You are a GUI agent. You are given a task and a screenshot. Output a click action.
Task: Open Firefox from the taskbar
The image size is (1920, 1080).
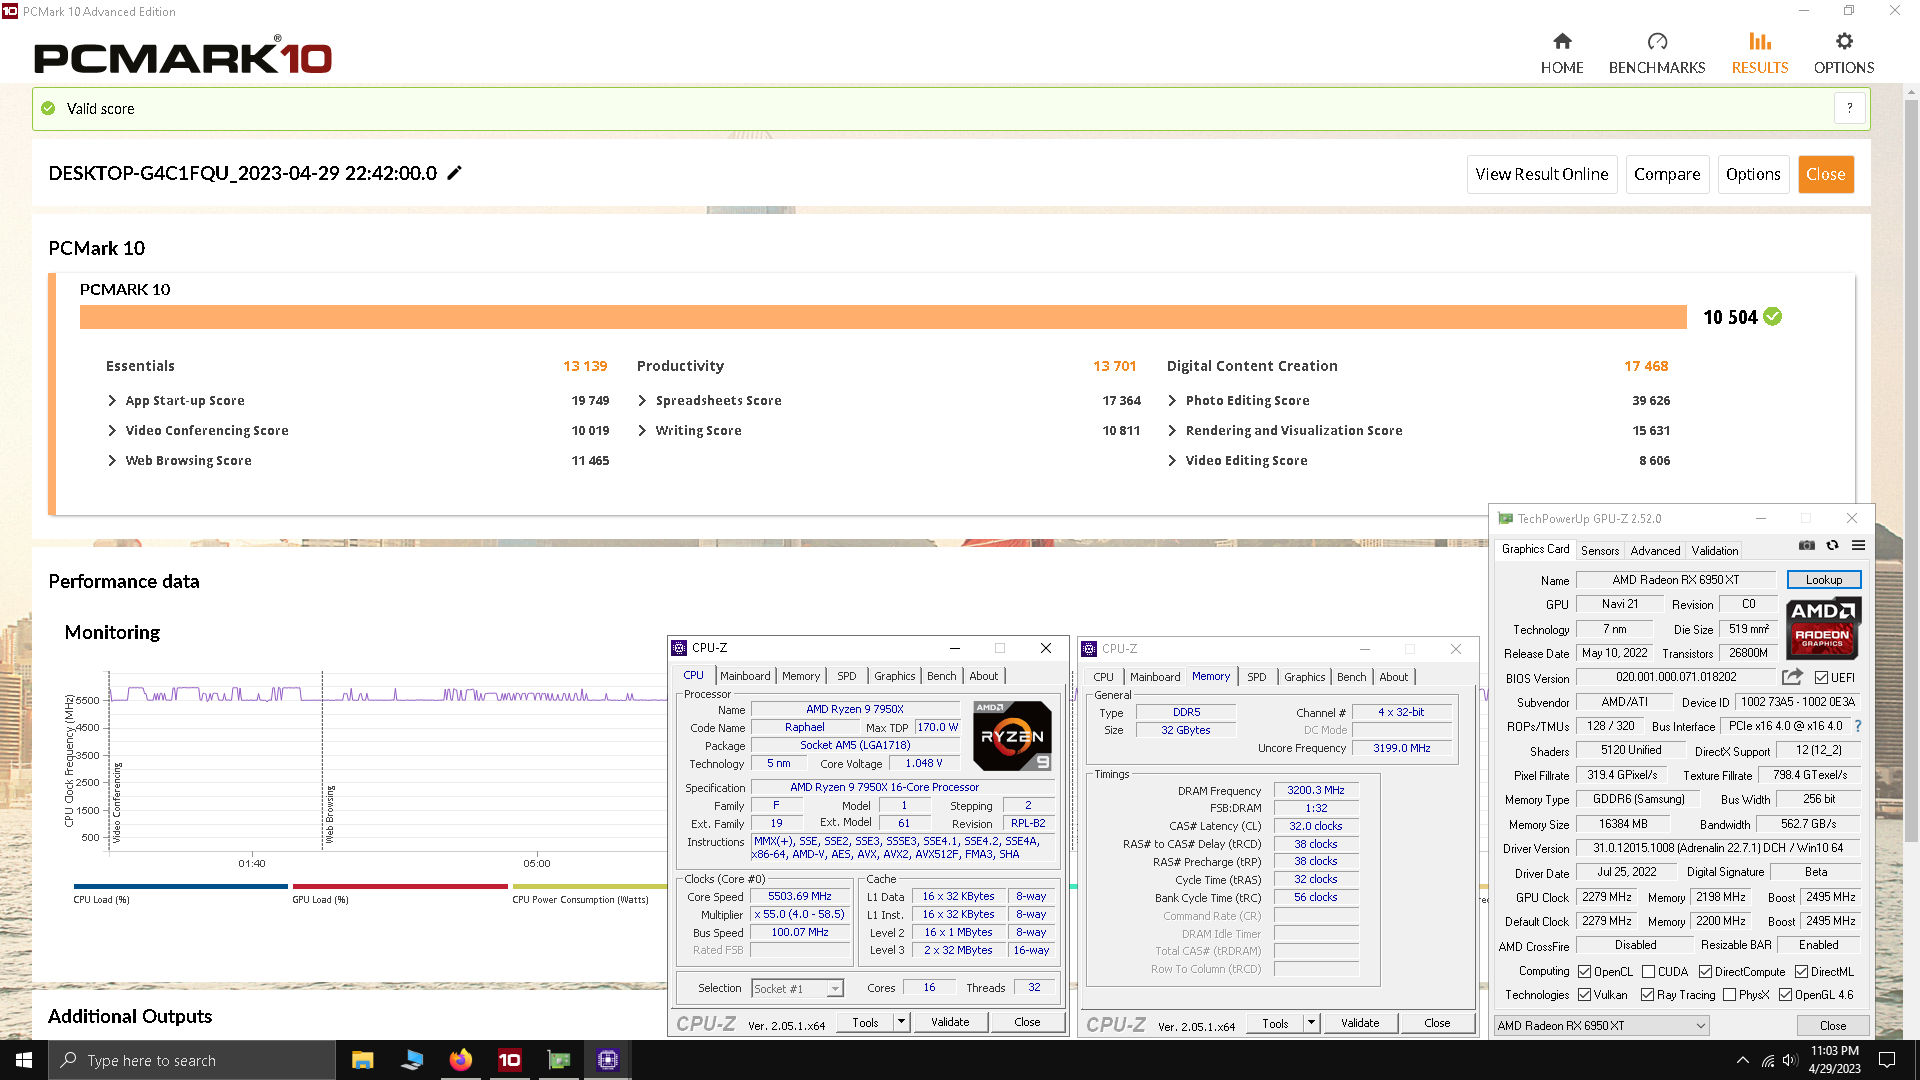click(460, 1060)
